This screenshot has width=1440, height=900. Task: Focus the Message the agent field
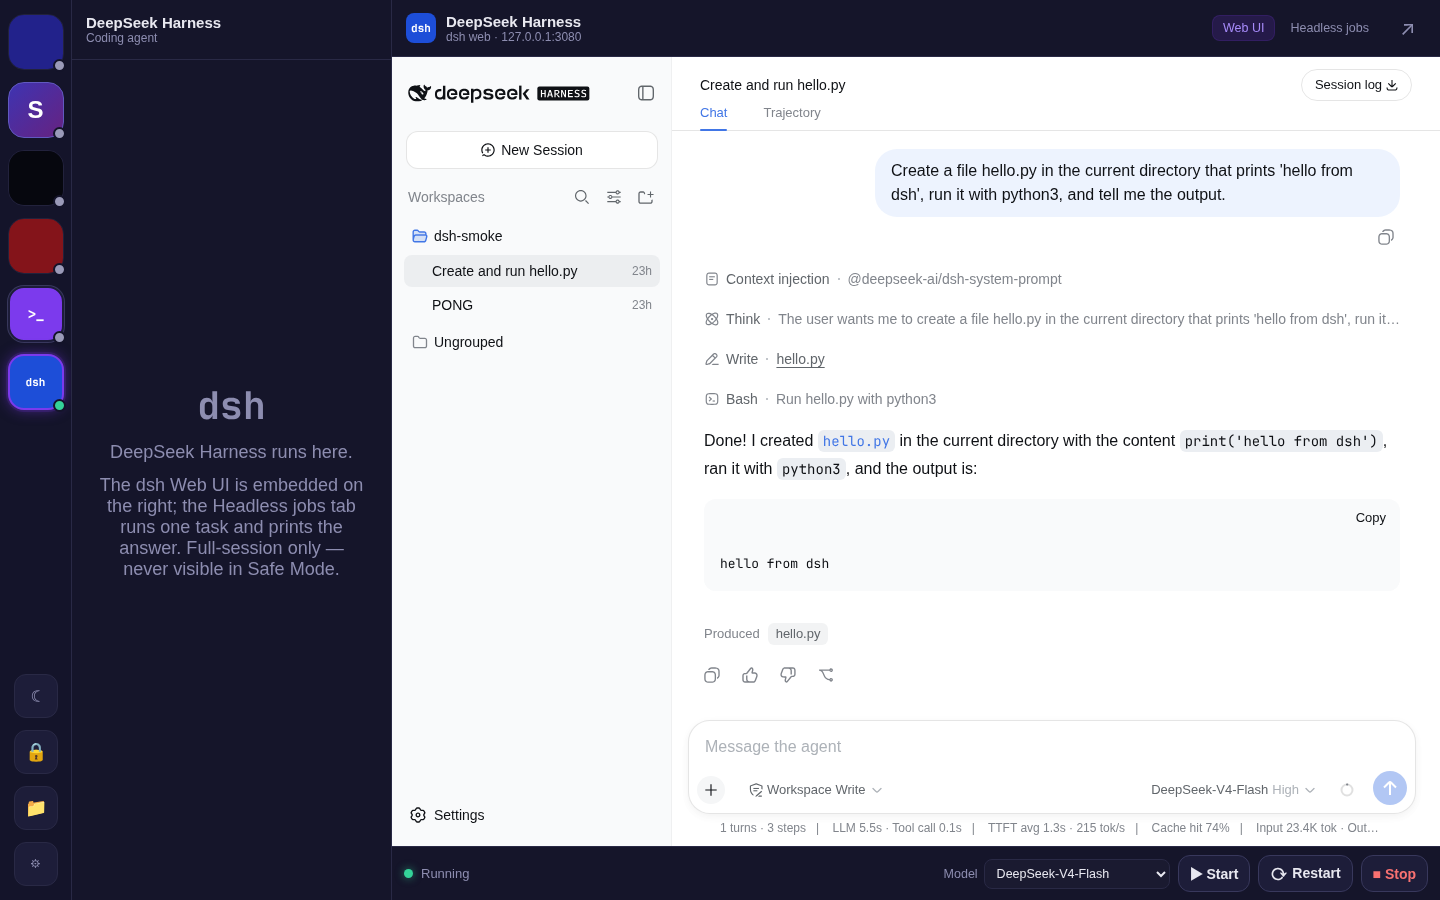tap(1052, 747)
